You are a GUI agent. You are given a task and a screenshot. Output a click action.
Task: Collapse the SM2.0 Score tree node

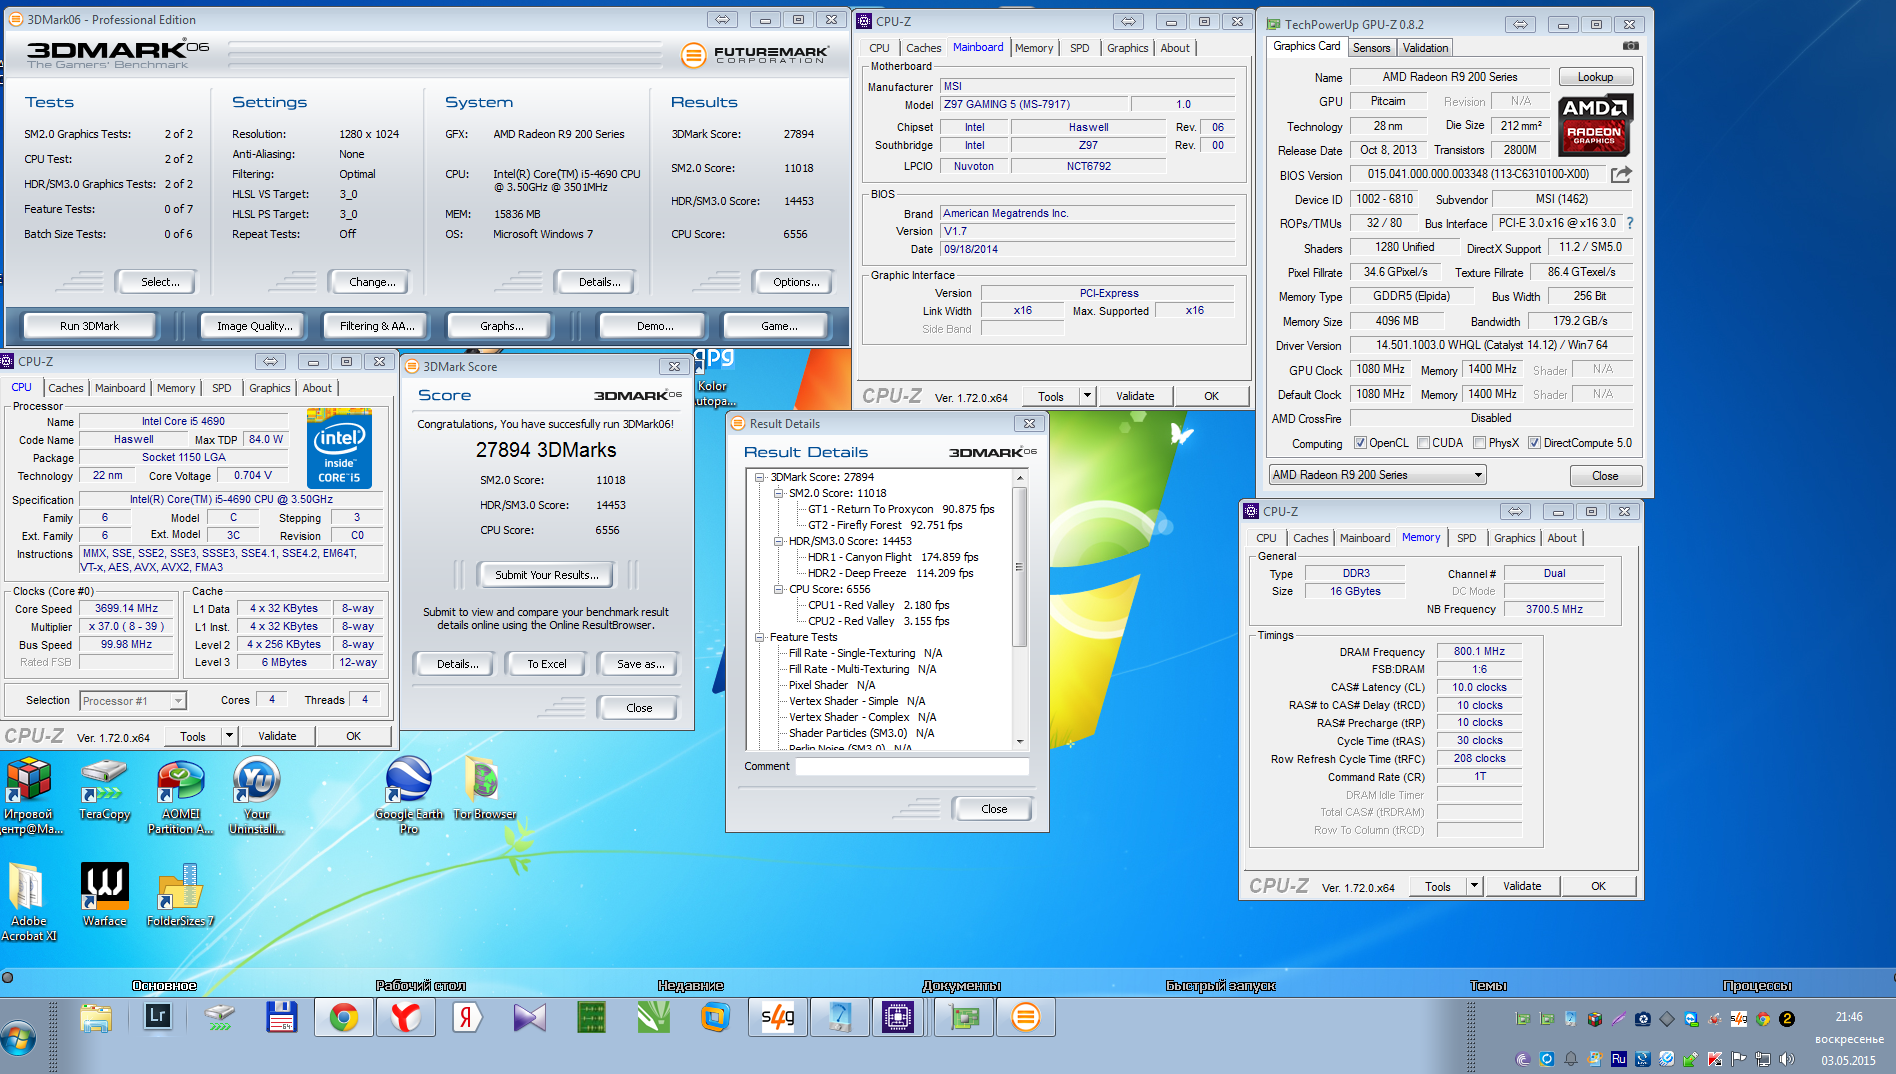click(x=778, y=493)
